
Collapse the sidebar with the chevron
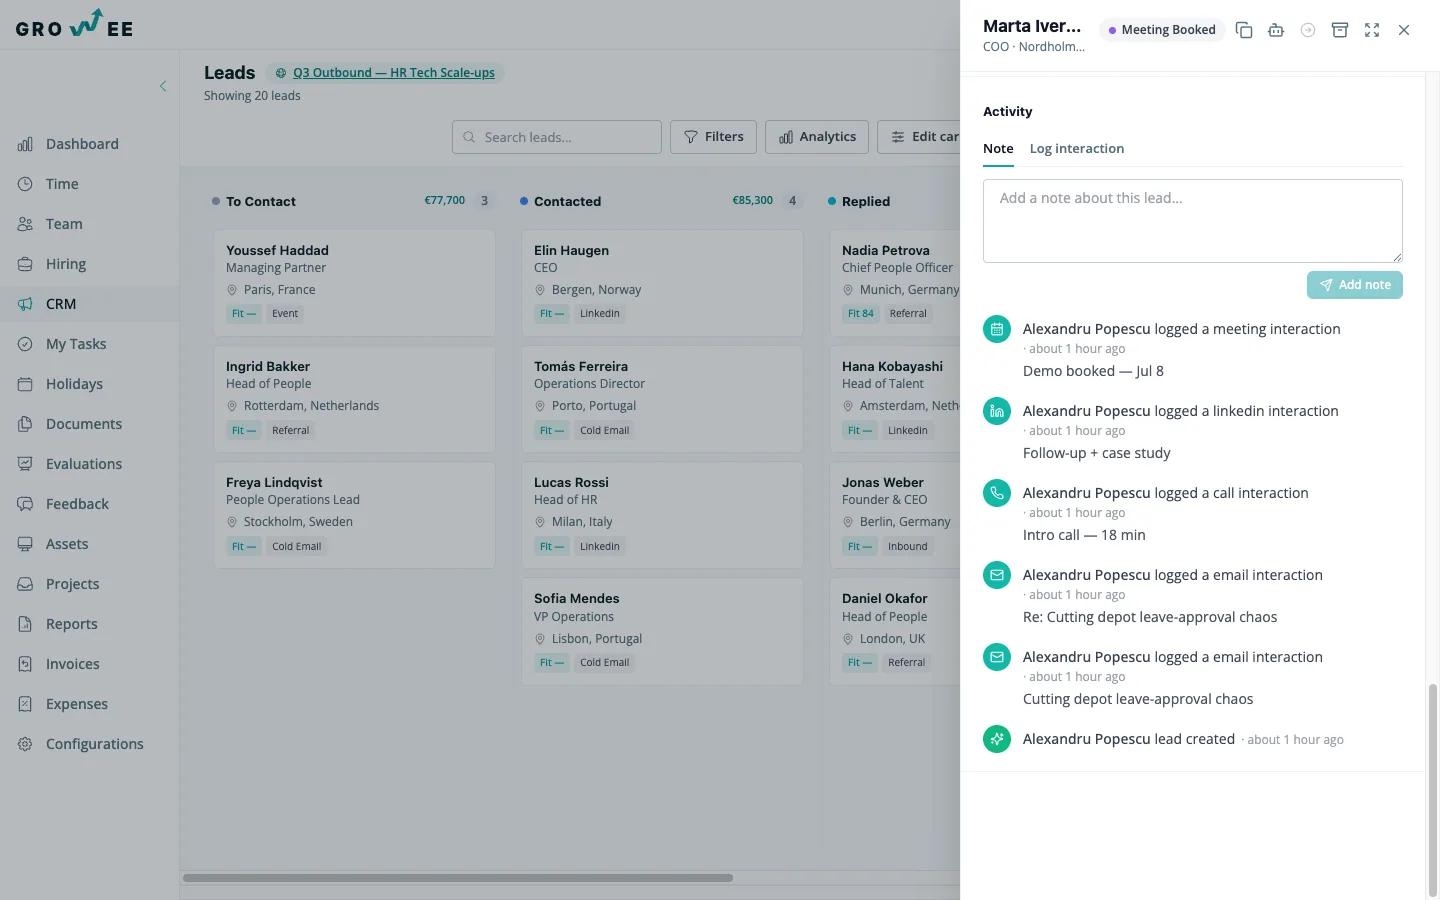coord(163,86)
